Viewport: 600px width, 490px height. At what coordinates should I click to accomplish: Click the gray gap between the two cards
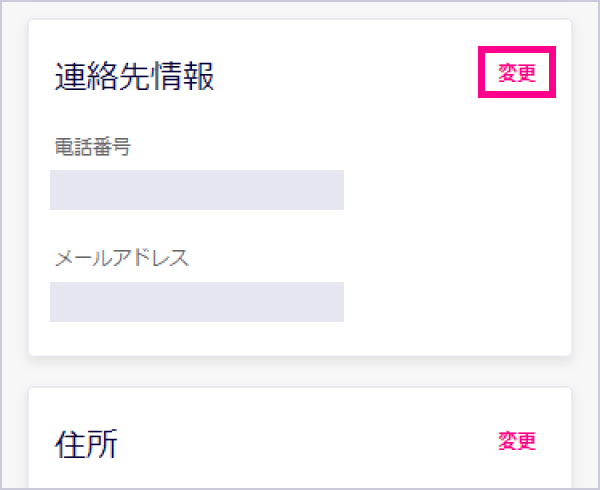300,372
